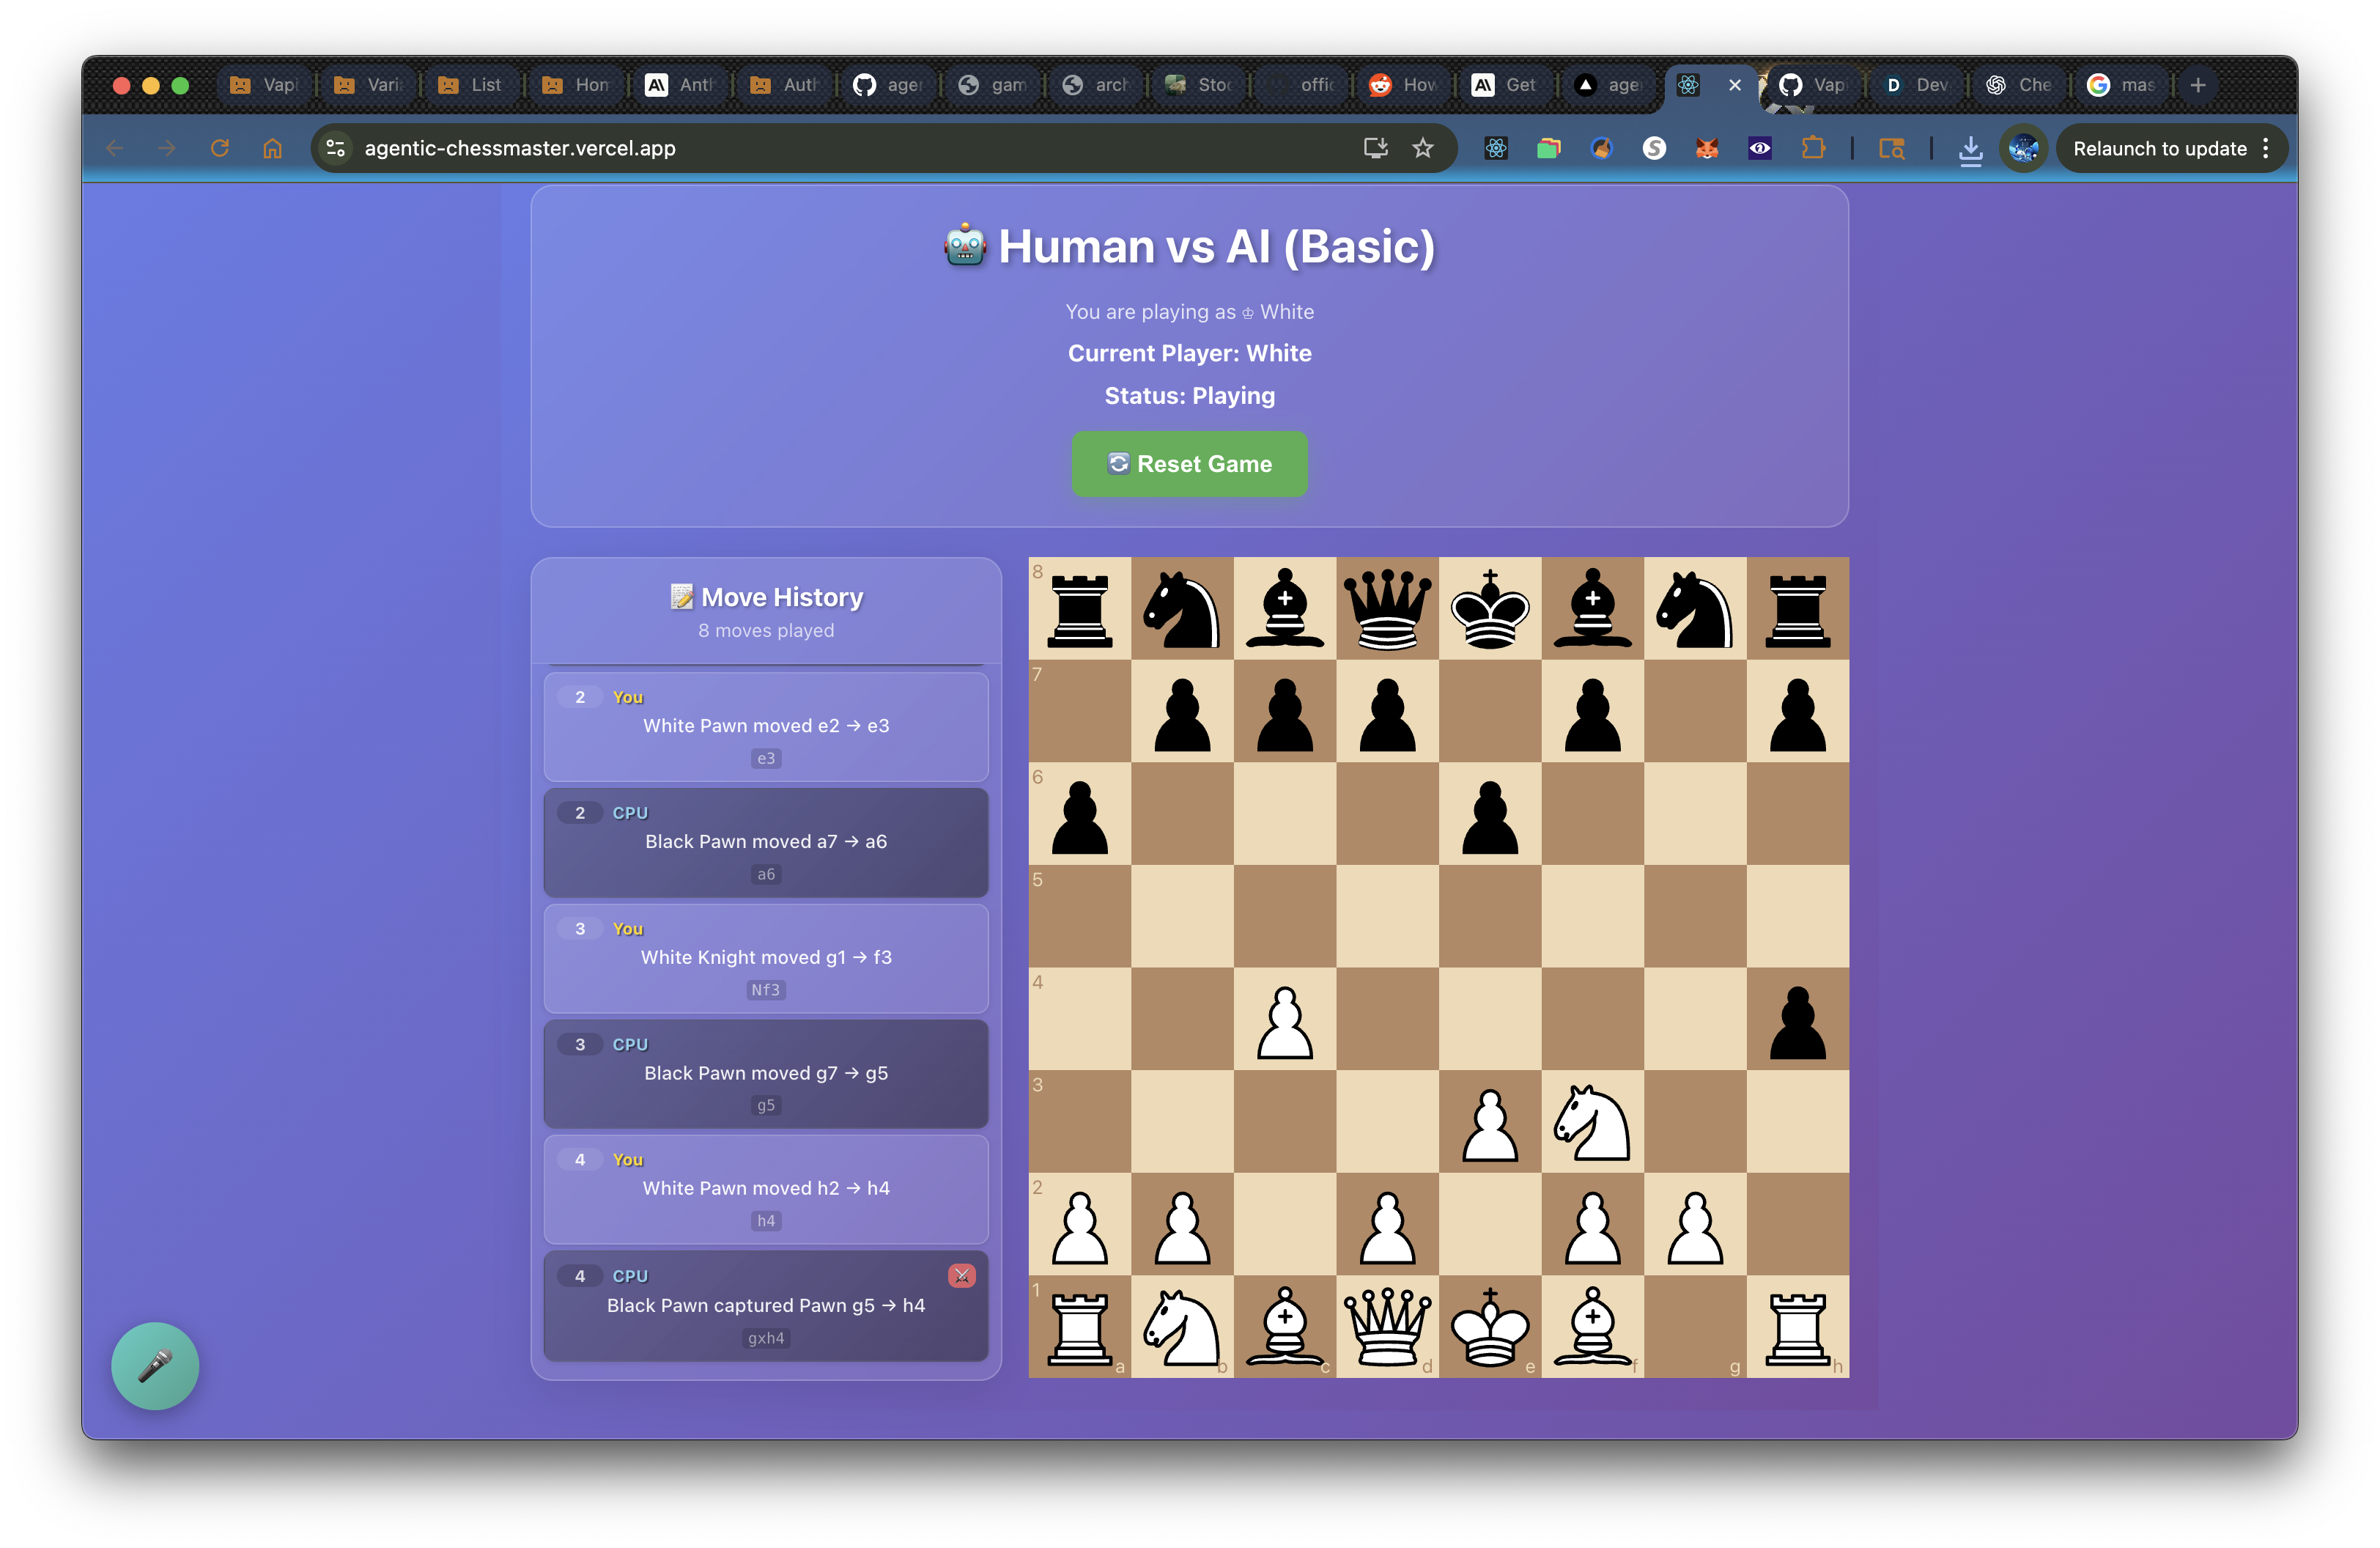This screenshot has height=1548, width=2380.
Task: Click the black pawn on h4
Action: click(x=1797, y=1020)
